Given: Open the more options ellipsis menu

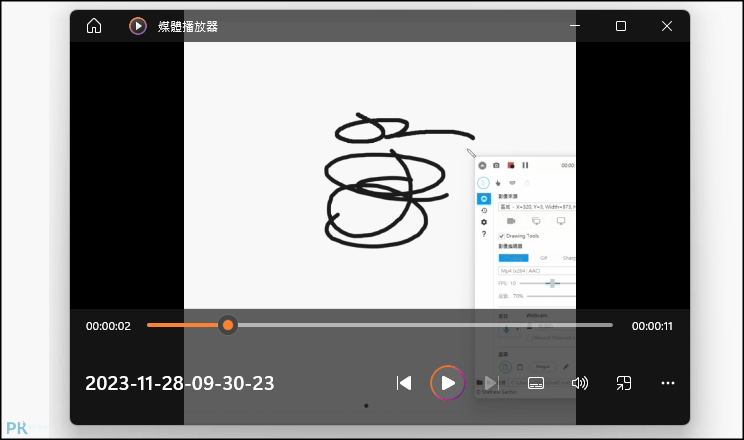Looking at the screenshot, I should point(668,383).
